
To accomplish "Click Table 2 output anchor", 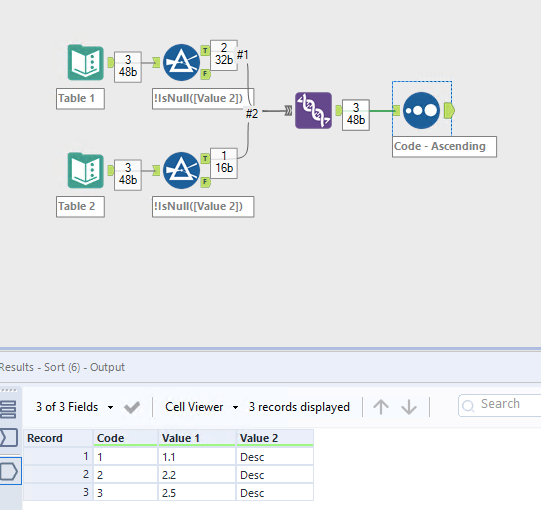I will [x=111, y=170].
